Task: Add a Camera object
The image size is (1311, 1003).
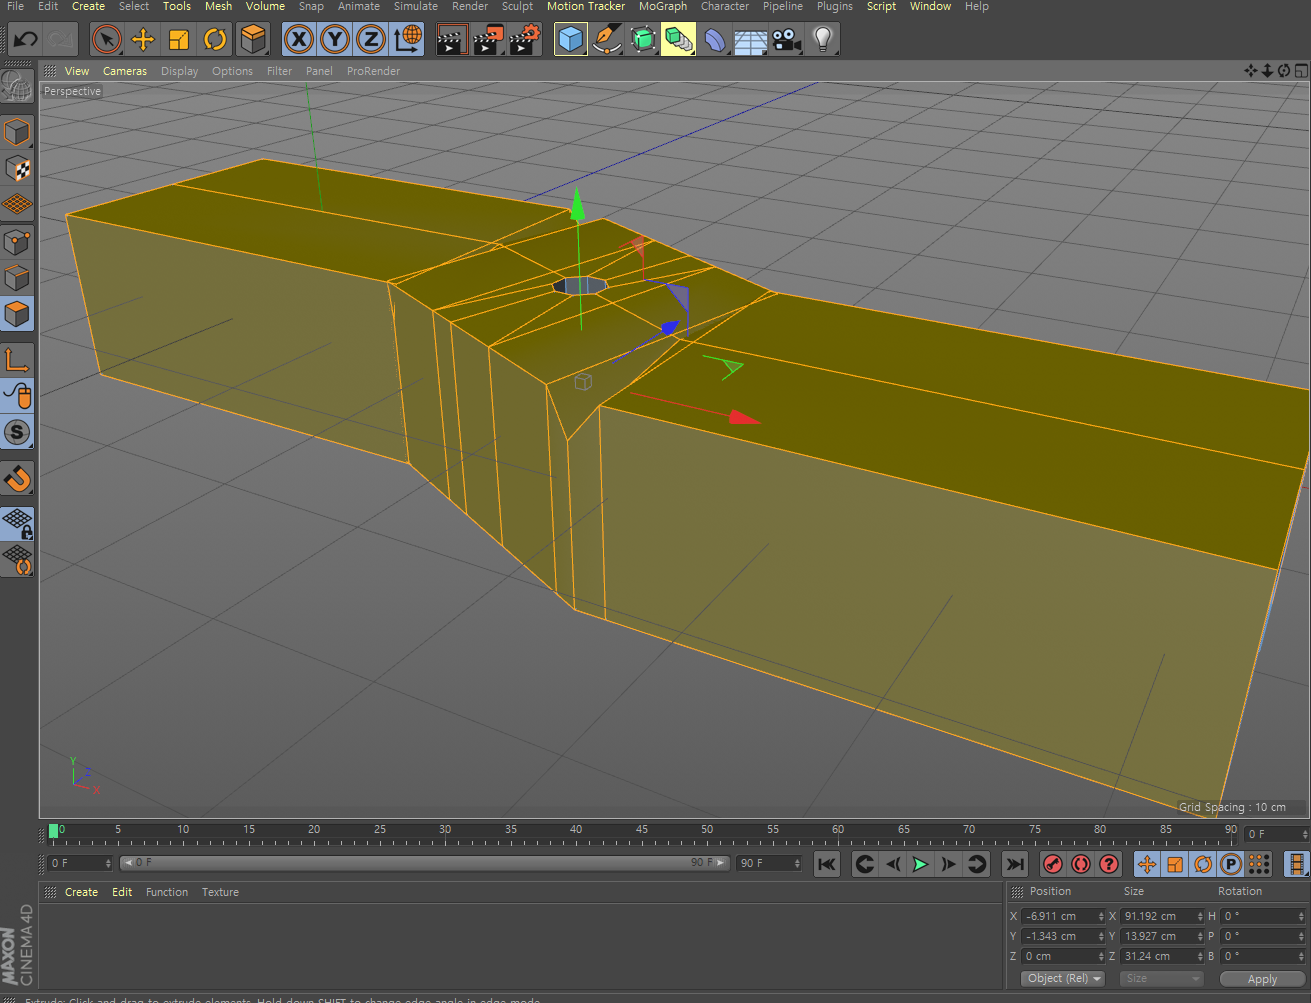Action: pyautogui.click(x=786, y=40)
